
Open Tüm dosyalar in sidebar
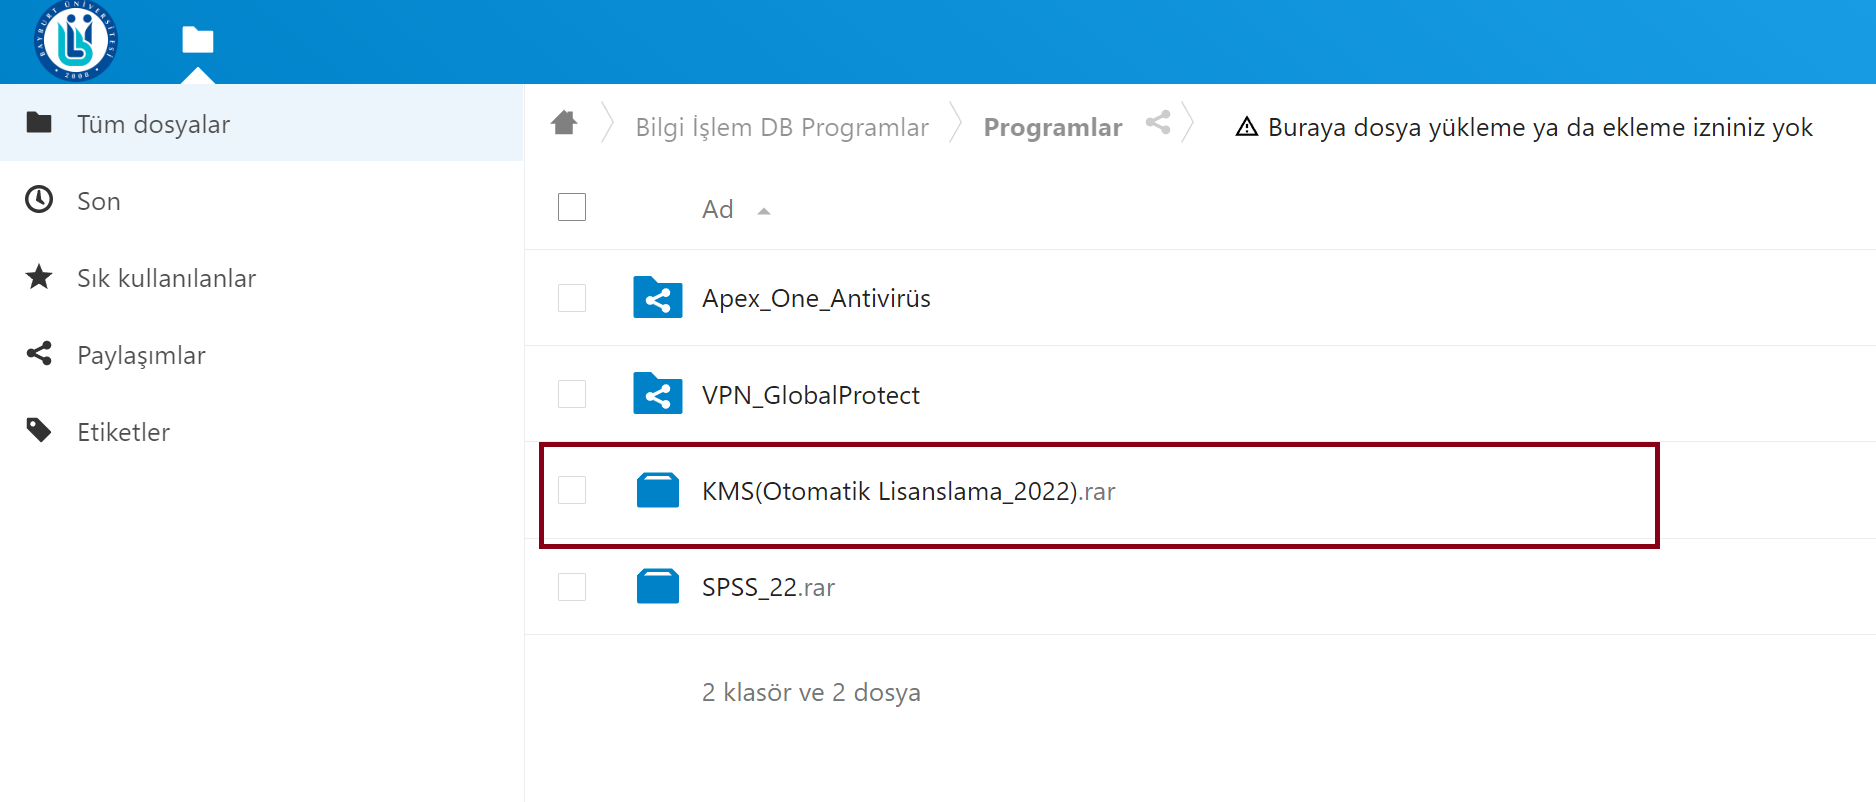tap(153, 124)
